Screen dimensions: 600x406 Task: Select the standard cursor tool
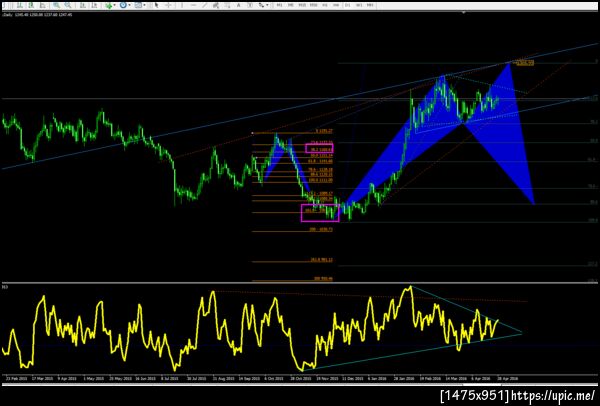tap(156, 5)
